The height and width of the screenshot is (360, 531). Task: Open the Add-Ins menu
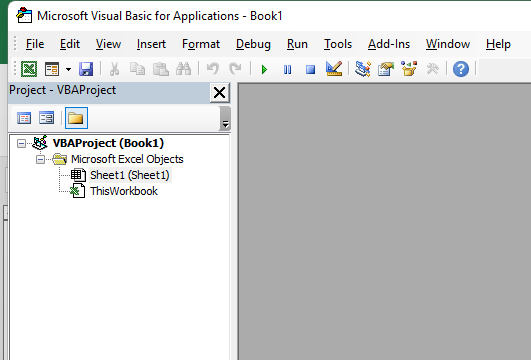point(389,44)
